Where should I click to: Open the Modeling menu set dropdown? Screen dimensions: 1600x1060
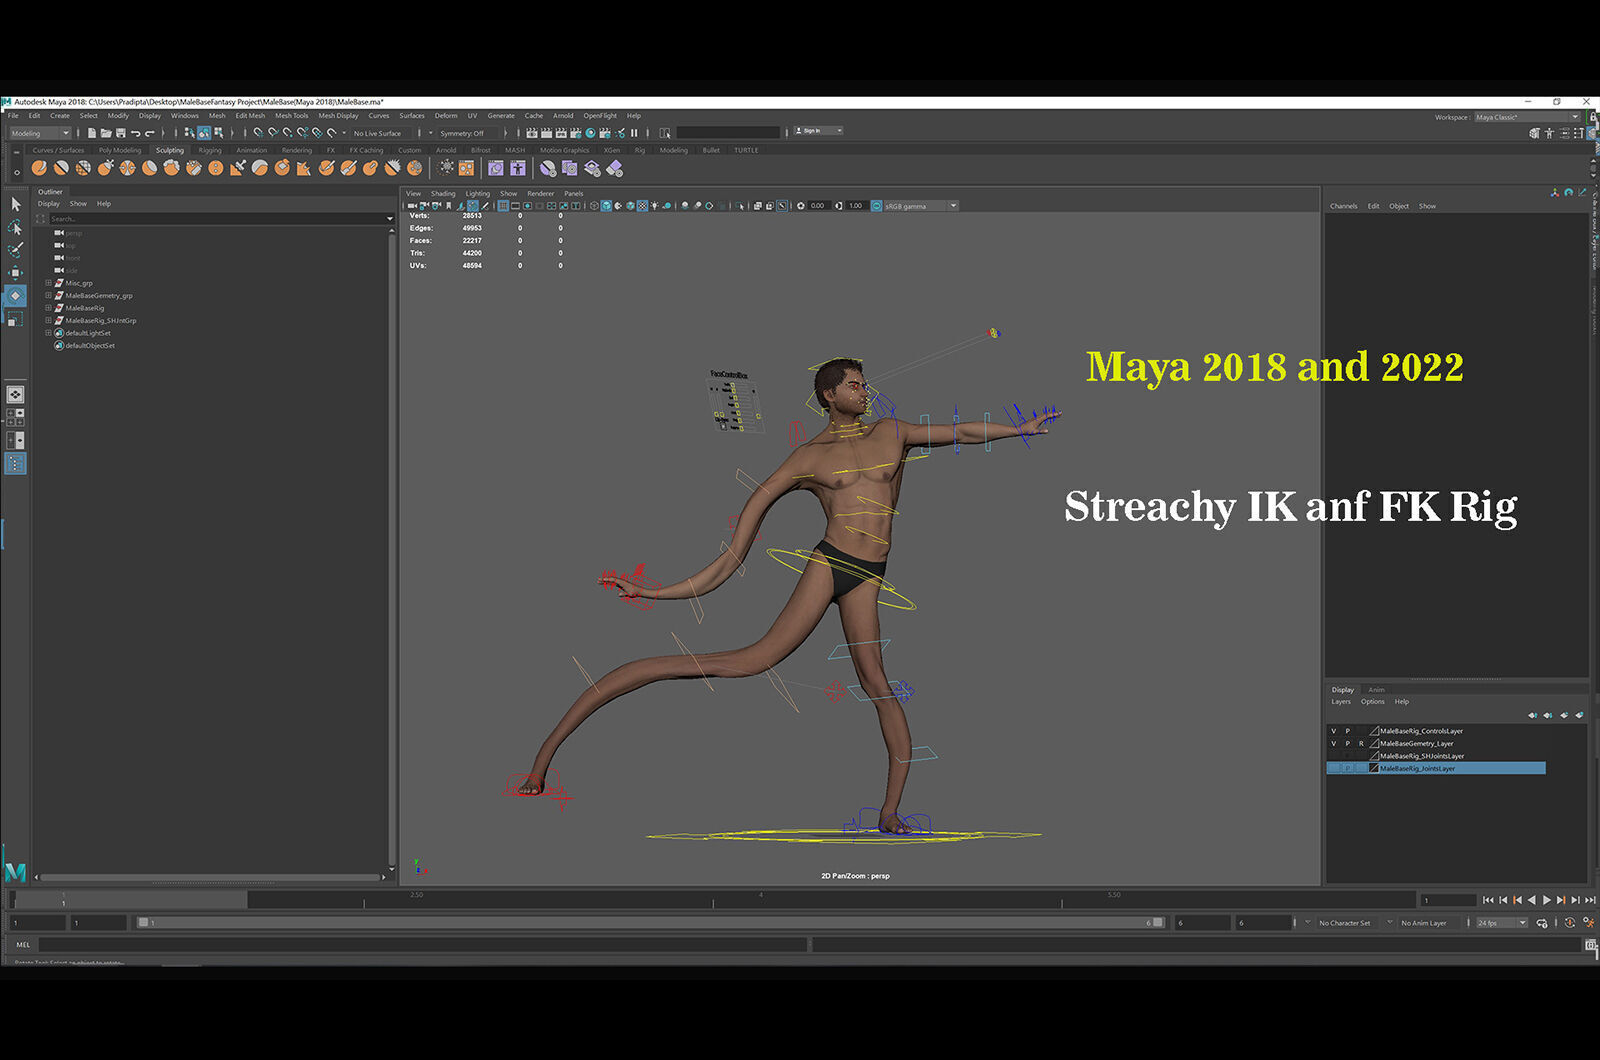pyautogui.click(x=41, y=133)
